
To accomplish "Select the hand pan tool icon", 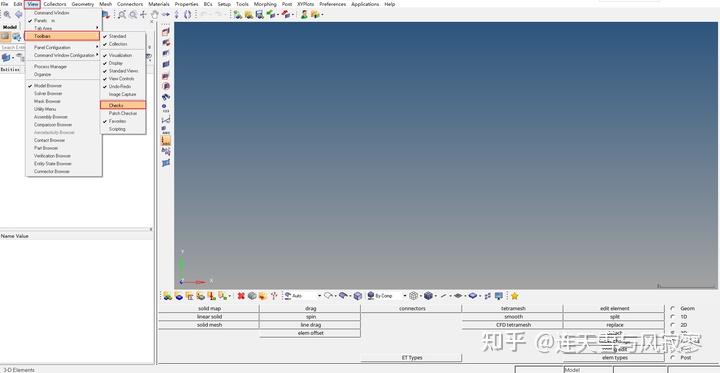I will click(x=155, y=14).
